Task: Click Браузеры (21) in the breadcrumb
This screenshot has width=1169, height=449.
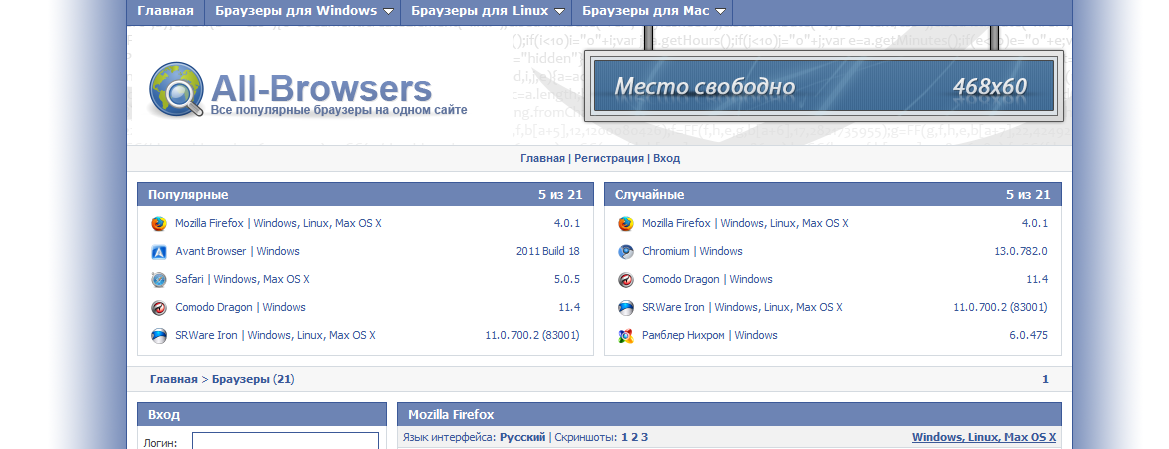Action: 253,379
